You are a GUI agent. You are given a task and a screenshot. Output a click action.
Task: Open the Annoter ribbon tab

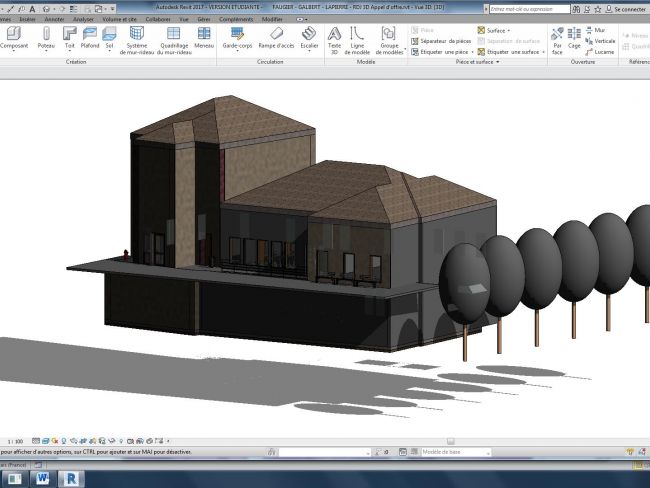pos(54,19)
